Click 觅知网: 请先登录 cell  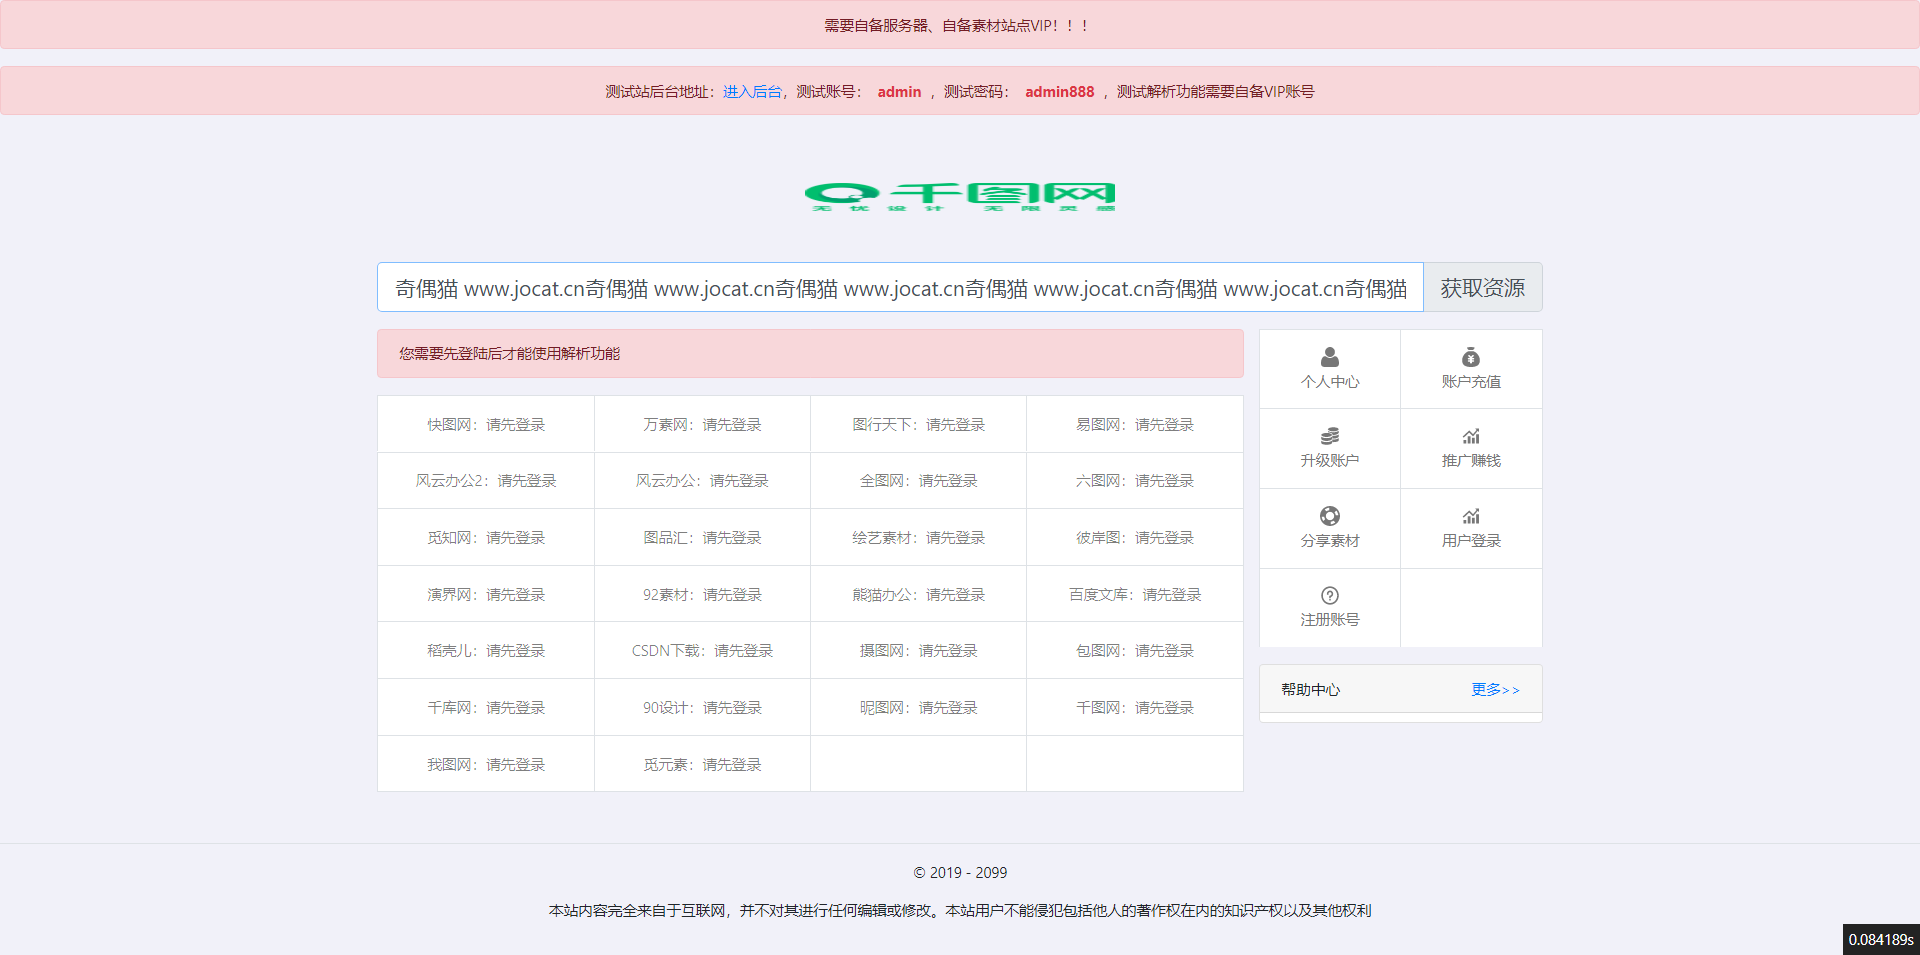tap(486, 538)
